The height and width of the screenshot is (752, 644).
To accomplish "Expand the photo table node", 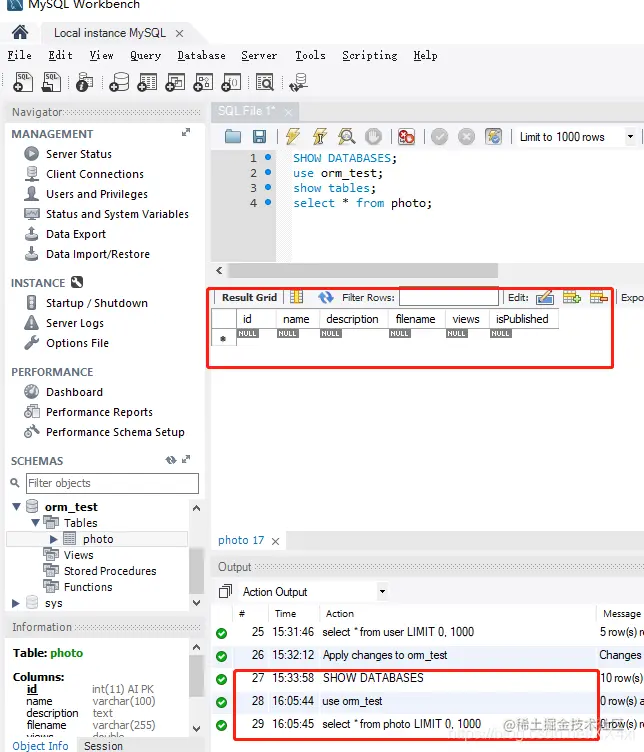I will (x=54, y=539).
